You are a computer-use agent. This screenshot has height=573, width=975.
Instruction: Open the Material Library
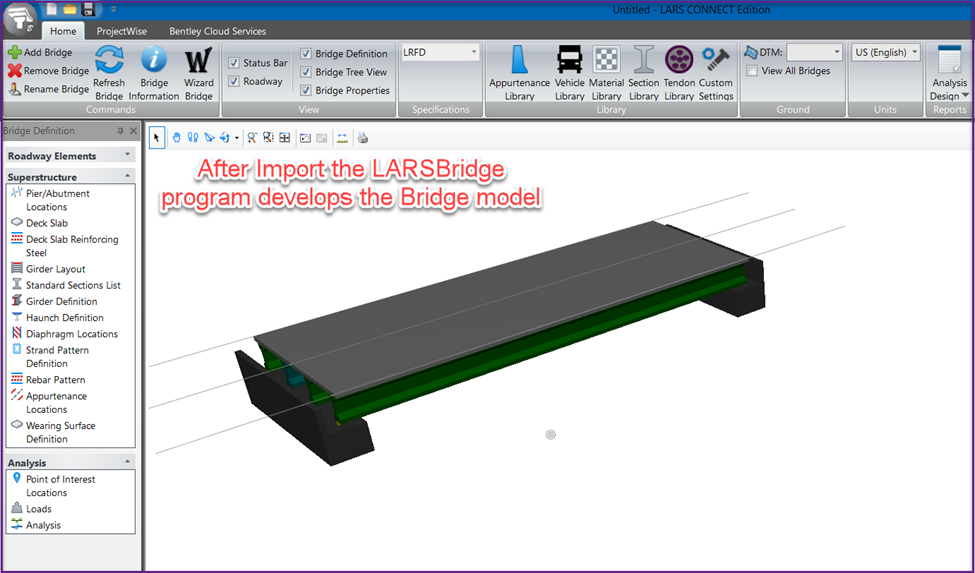point(606,73)
